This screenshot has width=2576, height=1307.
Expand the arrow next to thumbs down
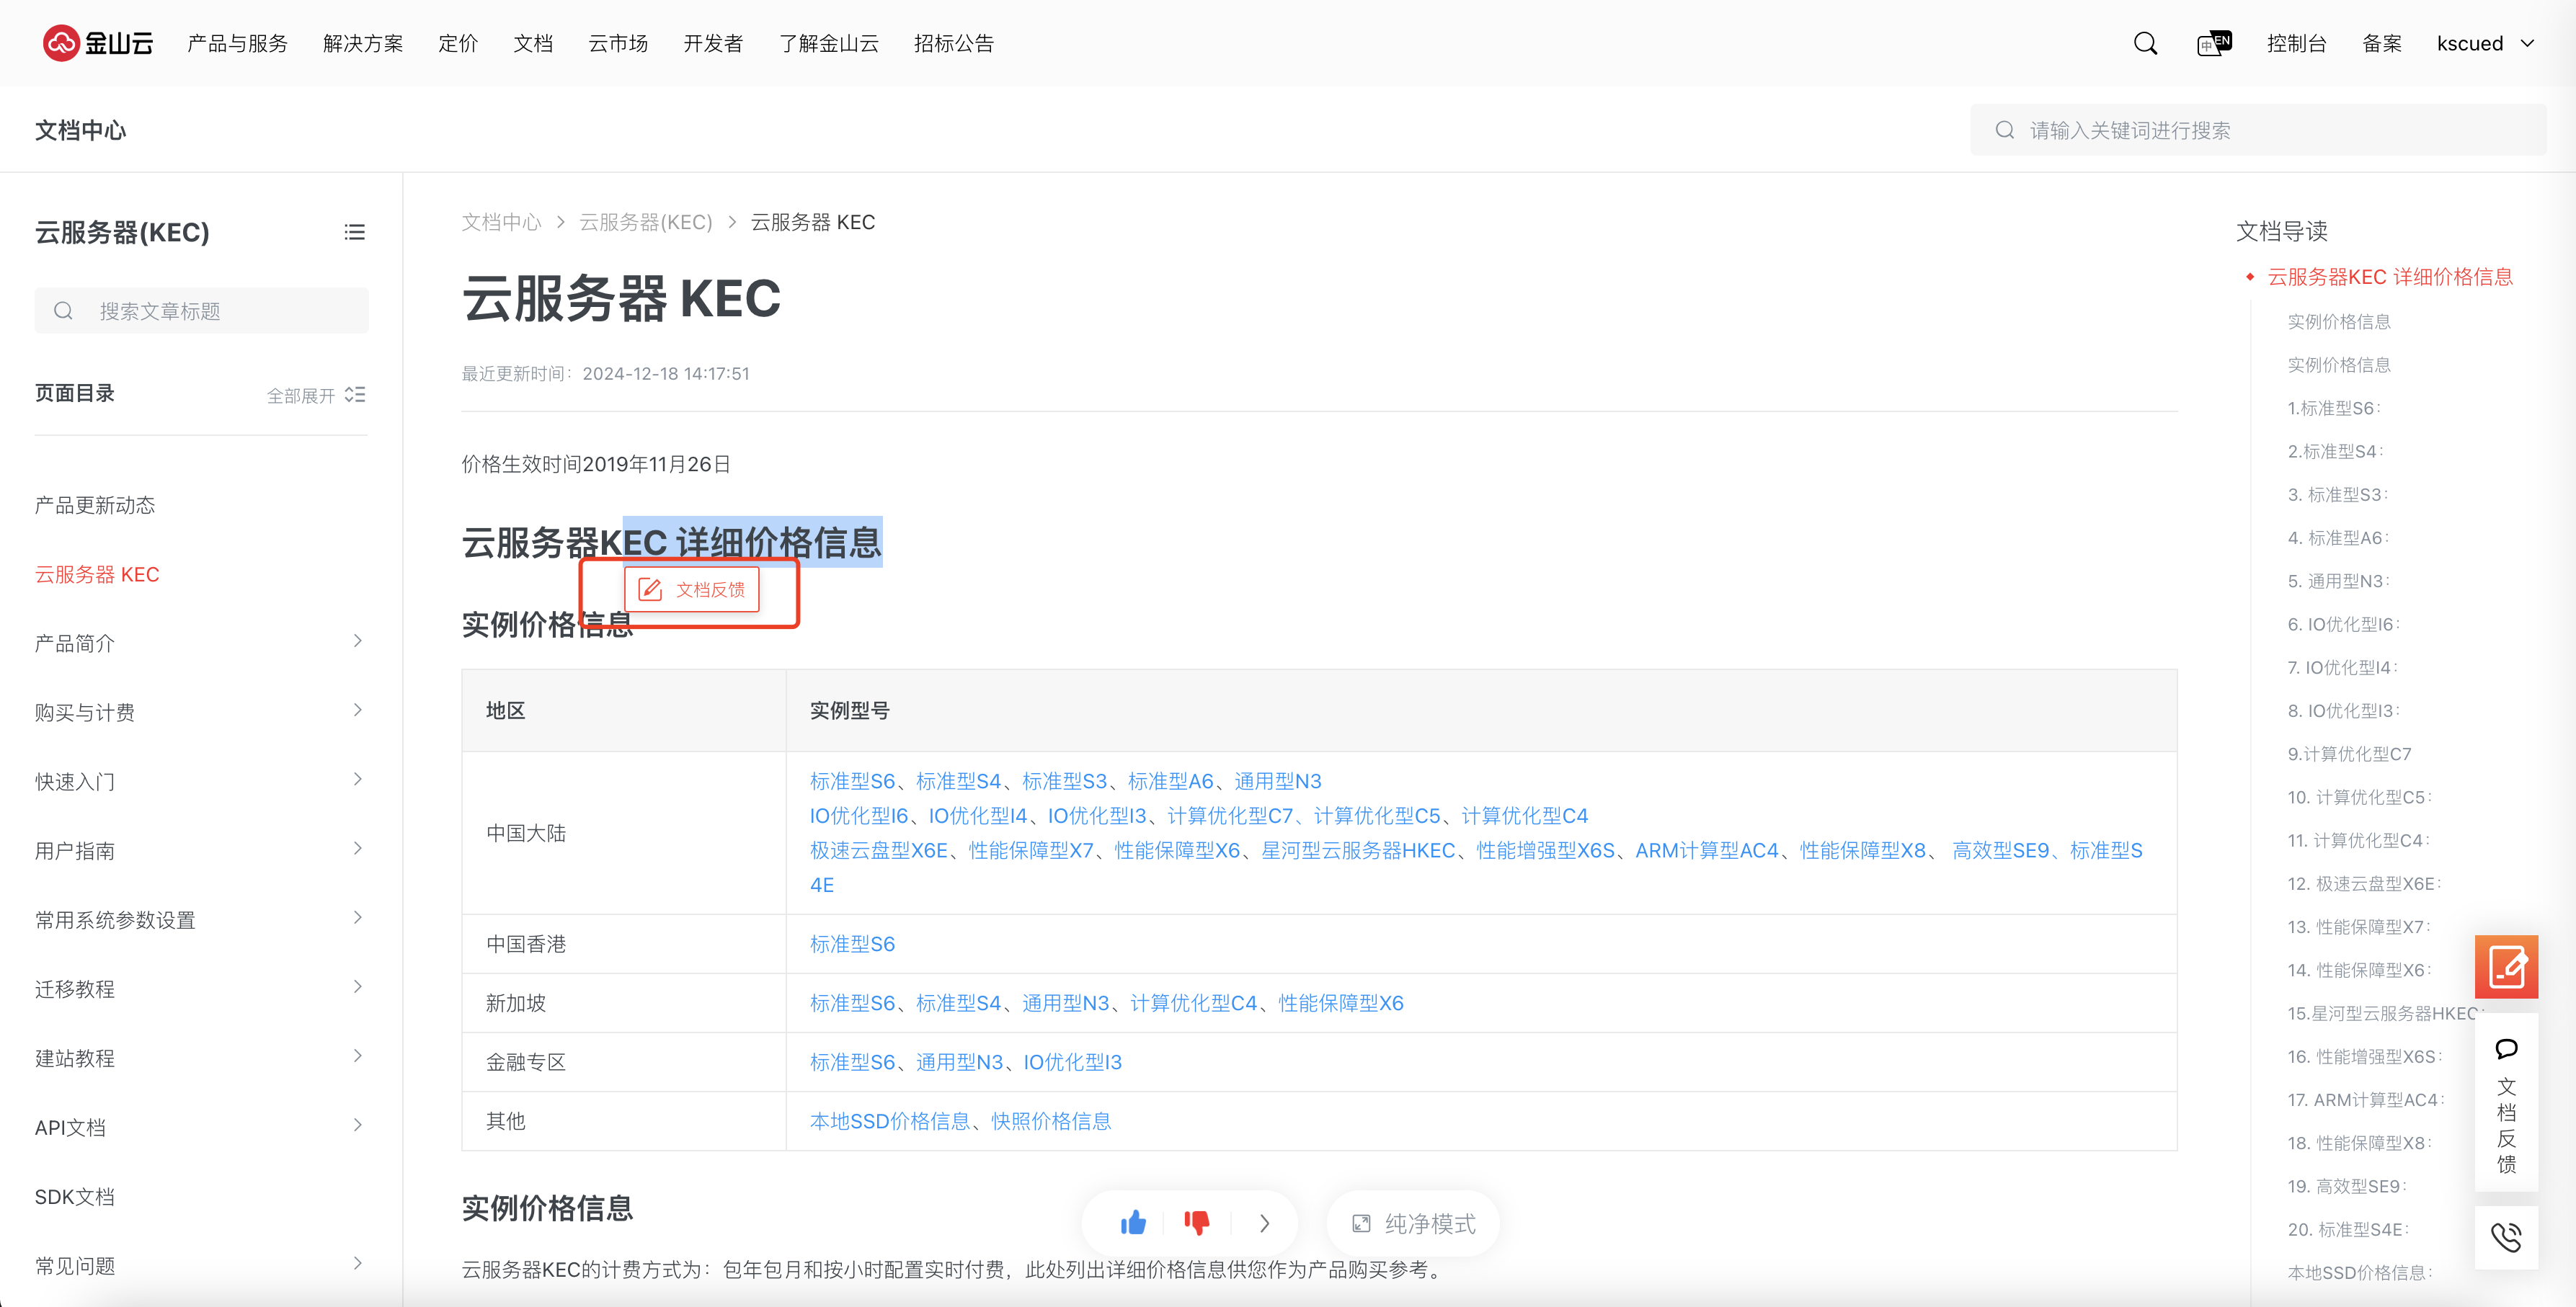[x=1264, y=1222]
